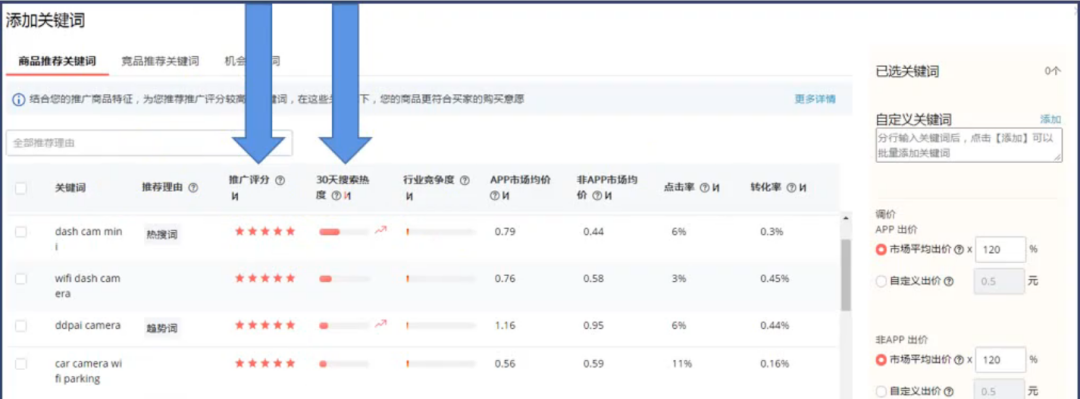This screenshot has height=399, width=1080.
Task: Click conversion rate value 0.45%
Action: (x=774, y=278)
